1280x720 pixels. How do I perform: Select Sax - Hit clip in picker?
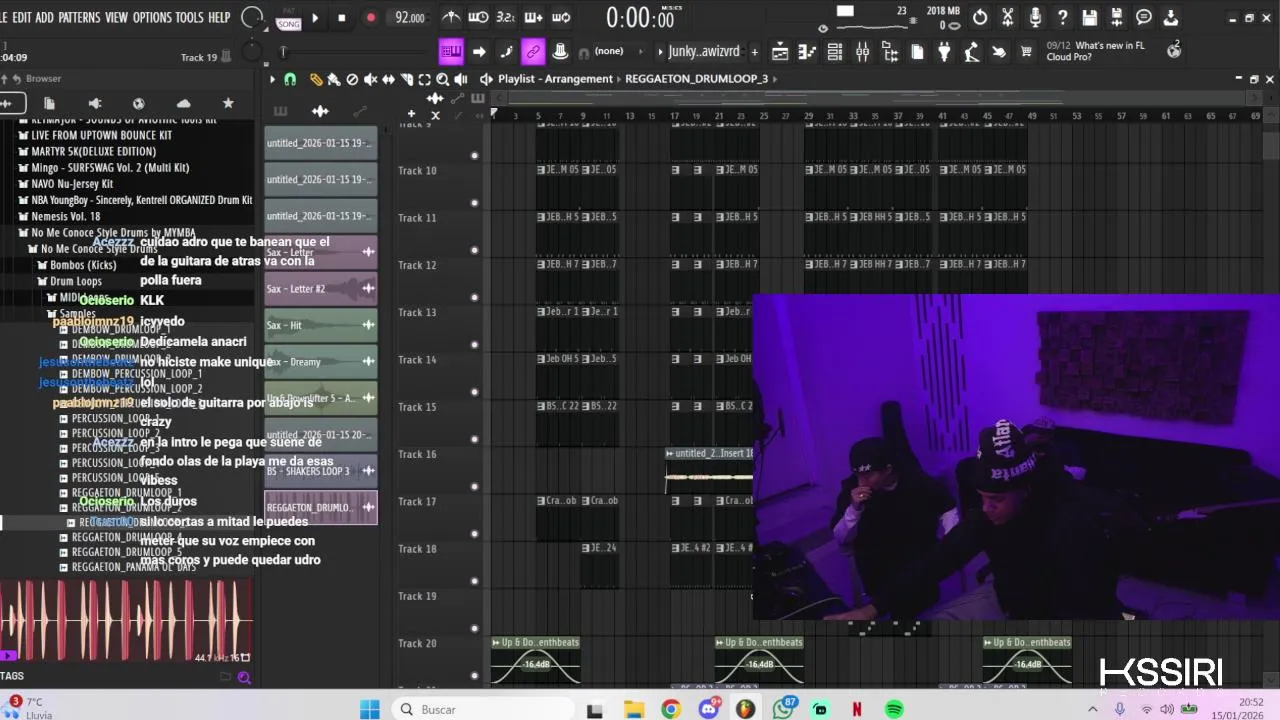(x=321, y=325)
